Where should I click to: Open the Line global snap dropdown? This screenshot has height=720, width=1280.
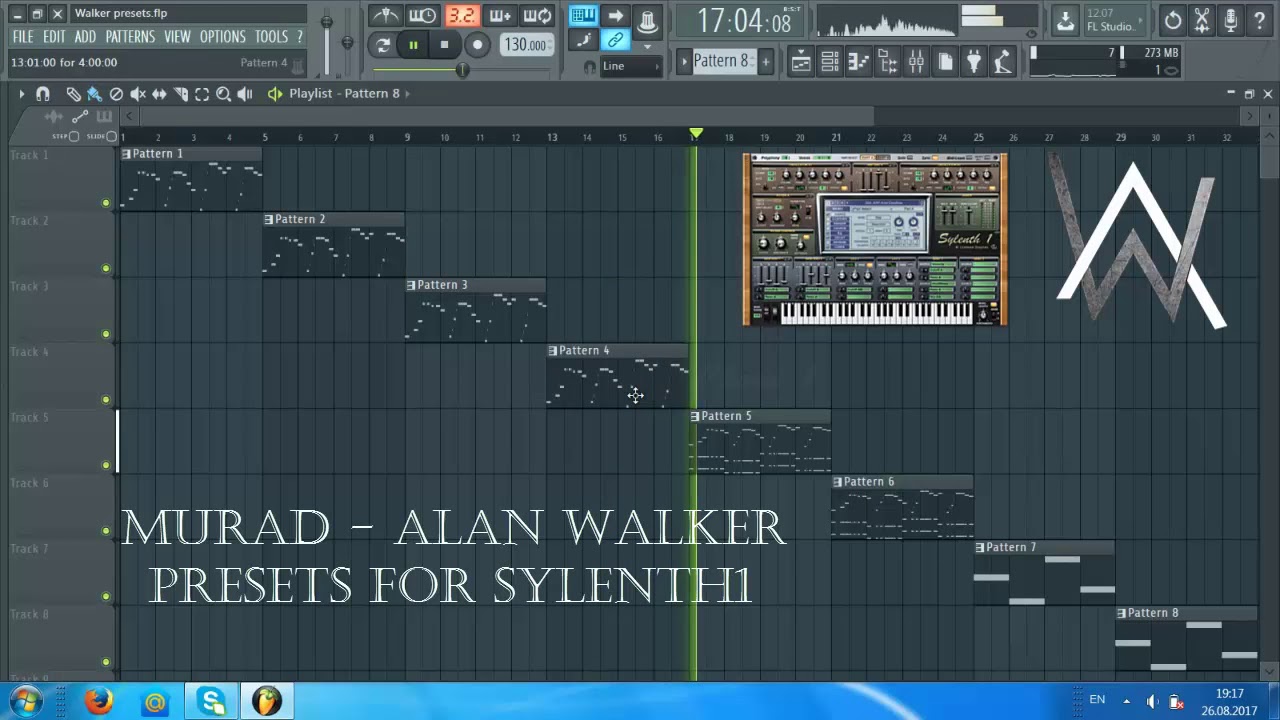point(631,66)
